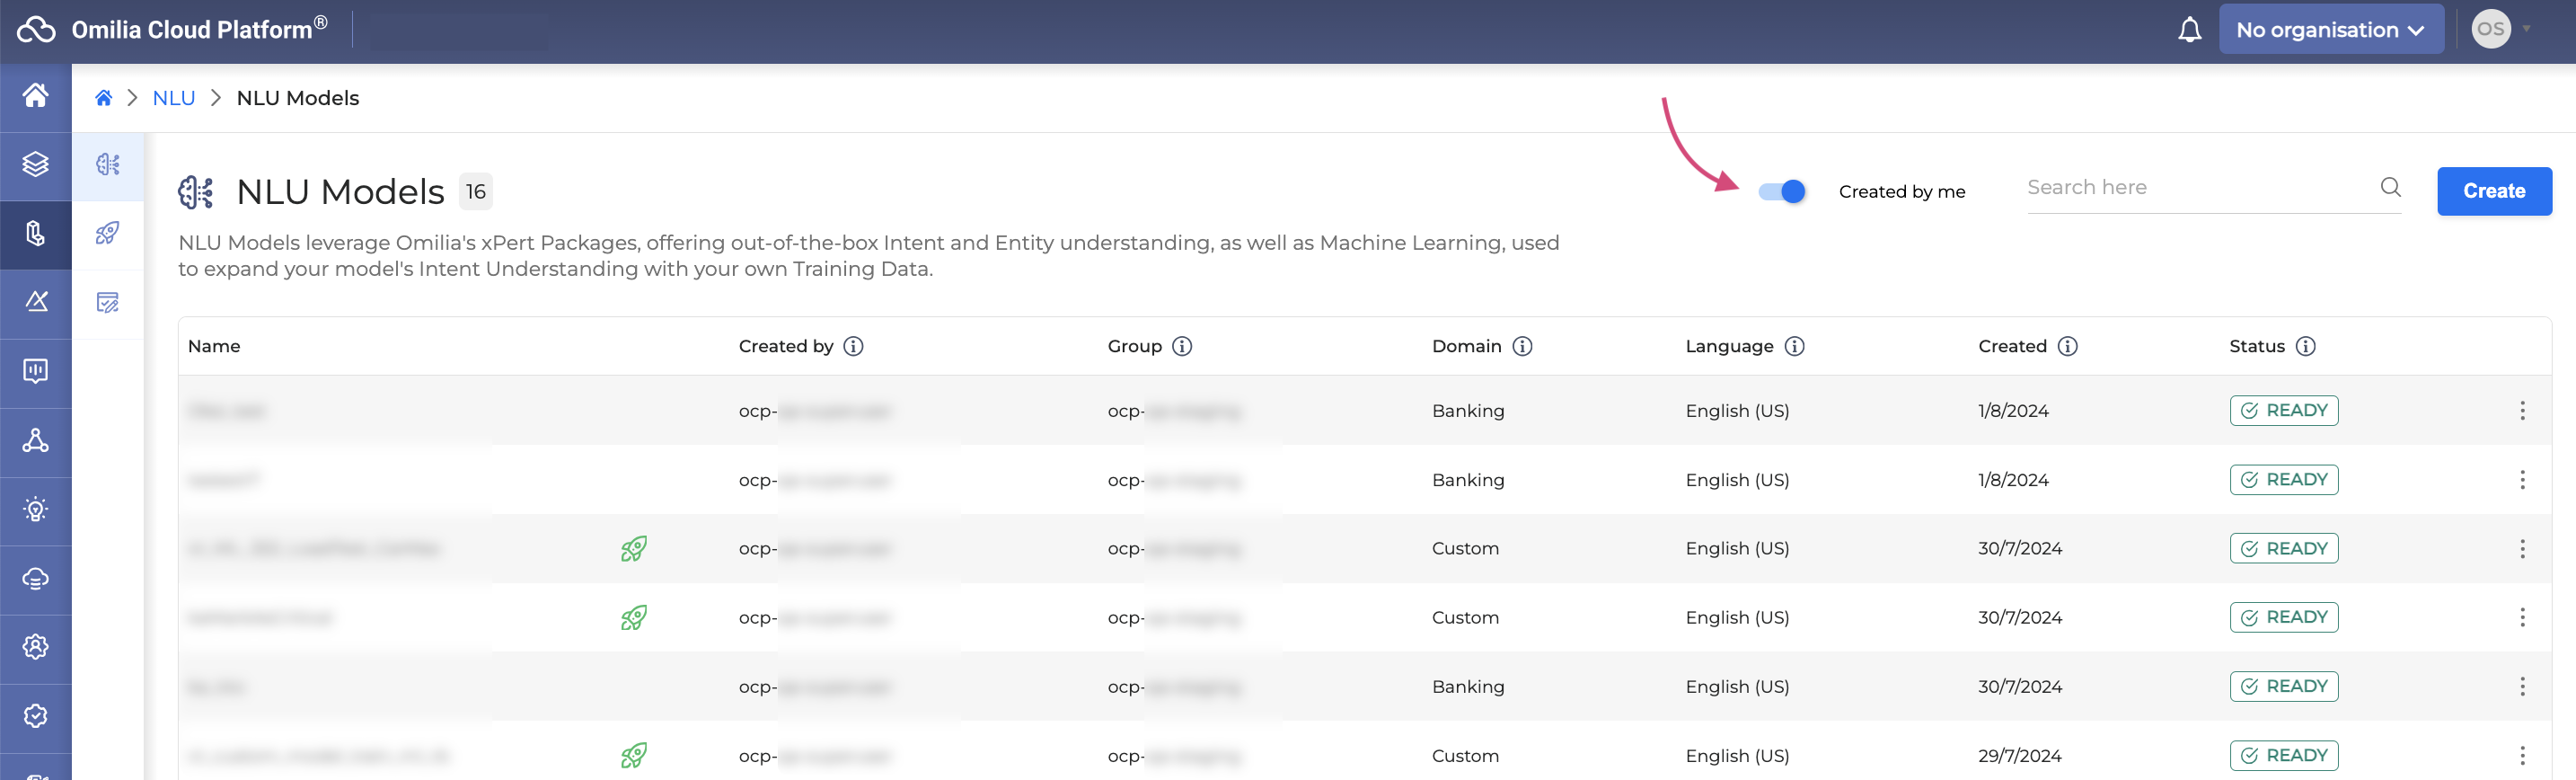Click the NLU Models page title
Image resolution: width=2576 pixels, height=780 pixels.
pos(340,192)
